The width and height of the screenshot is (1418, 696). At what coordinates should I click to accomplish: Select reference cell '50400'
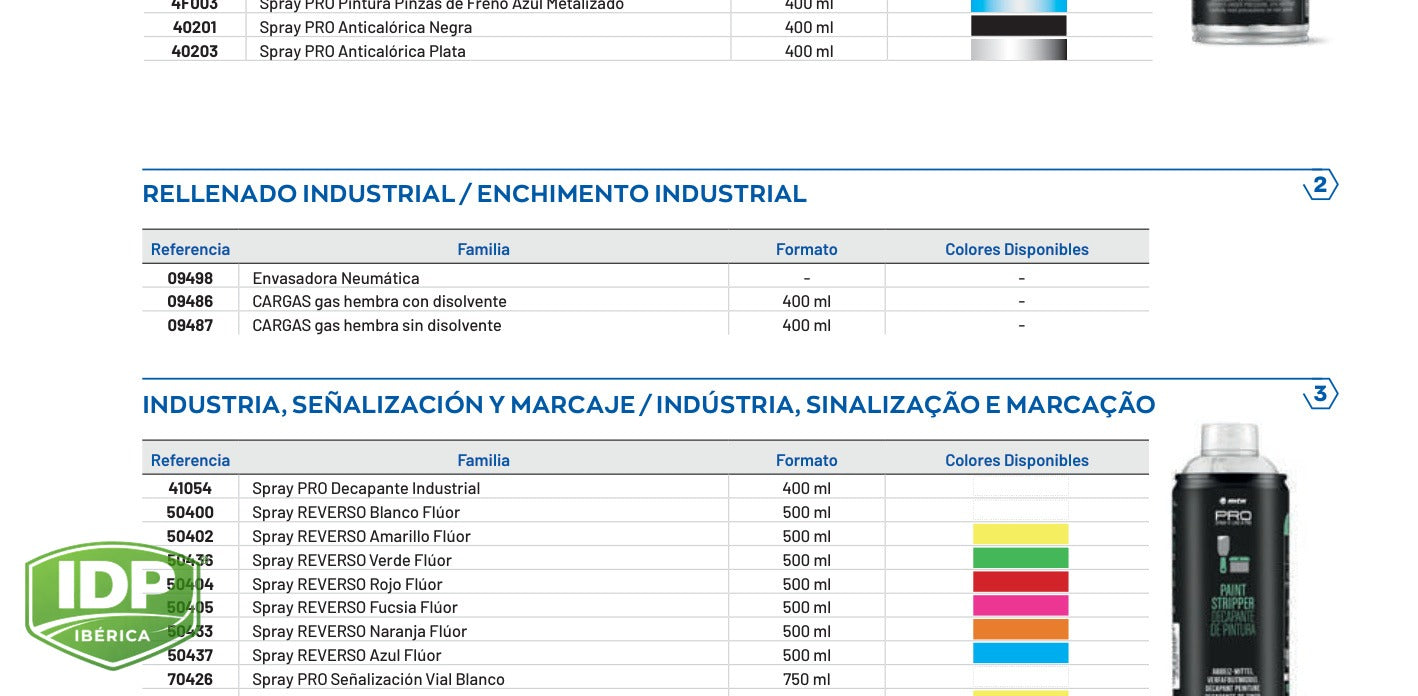pyautogui.click(x=190, y=512)
